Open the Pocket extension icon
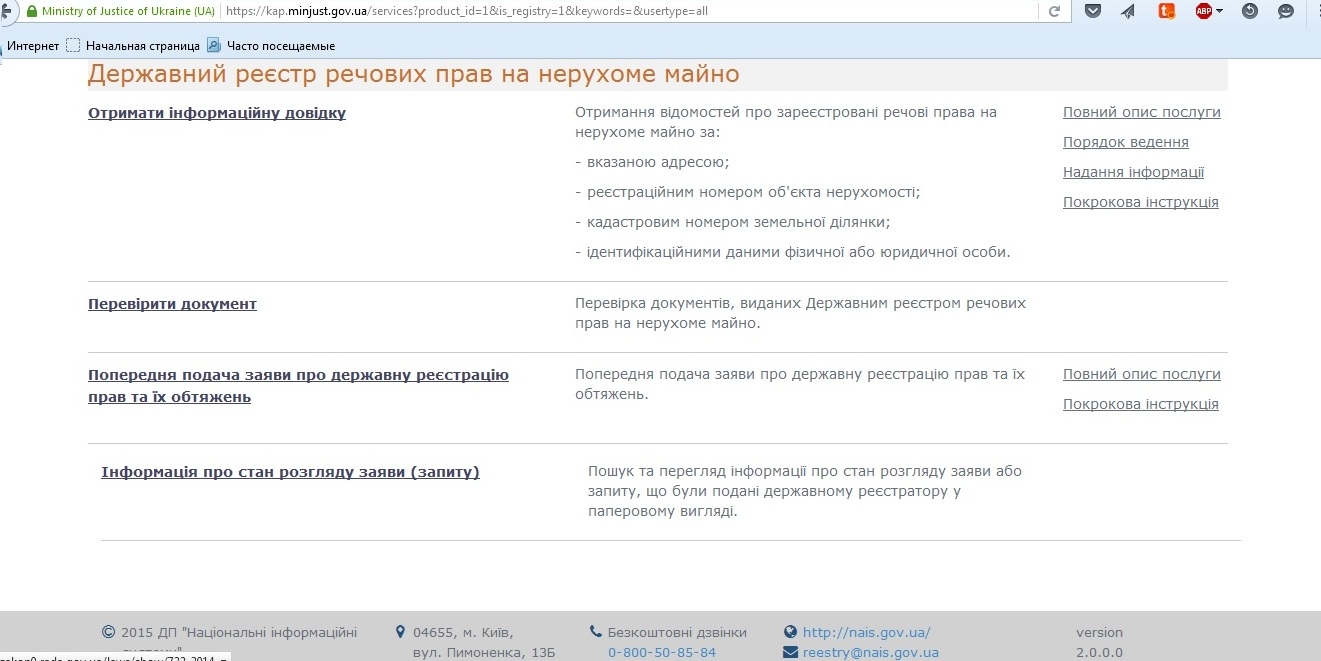1321x661 pixels. pos(1093,12)
